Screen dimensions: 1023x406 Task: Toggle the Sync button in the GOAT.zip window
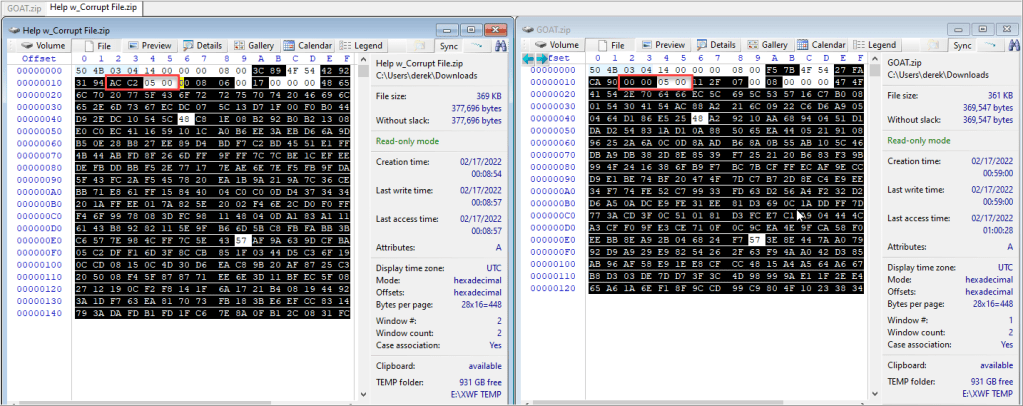[961, 45]
